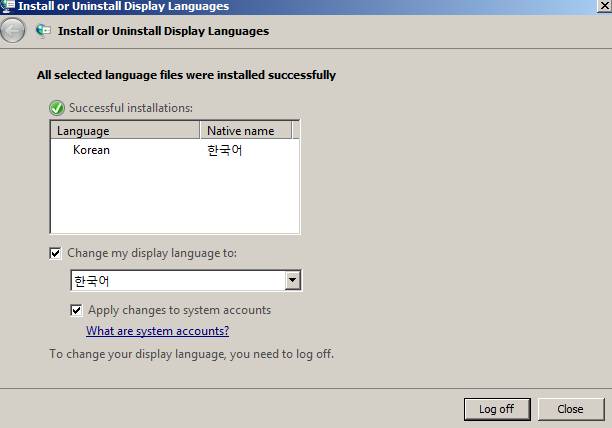Viewport: 612px width, 428px height.
Task: Open What are system accounts? link
Action: click(x=157, y=331)
